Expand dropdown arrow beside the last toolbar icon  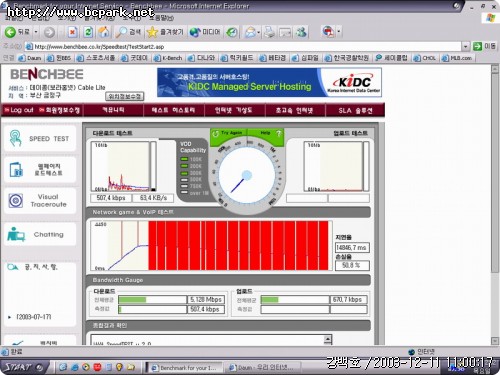point(339,32)
